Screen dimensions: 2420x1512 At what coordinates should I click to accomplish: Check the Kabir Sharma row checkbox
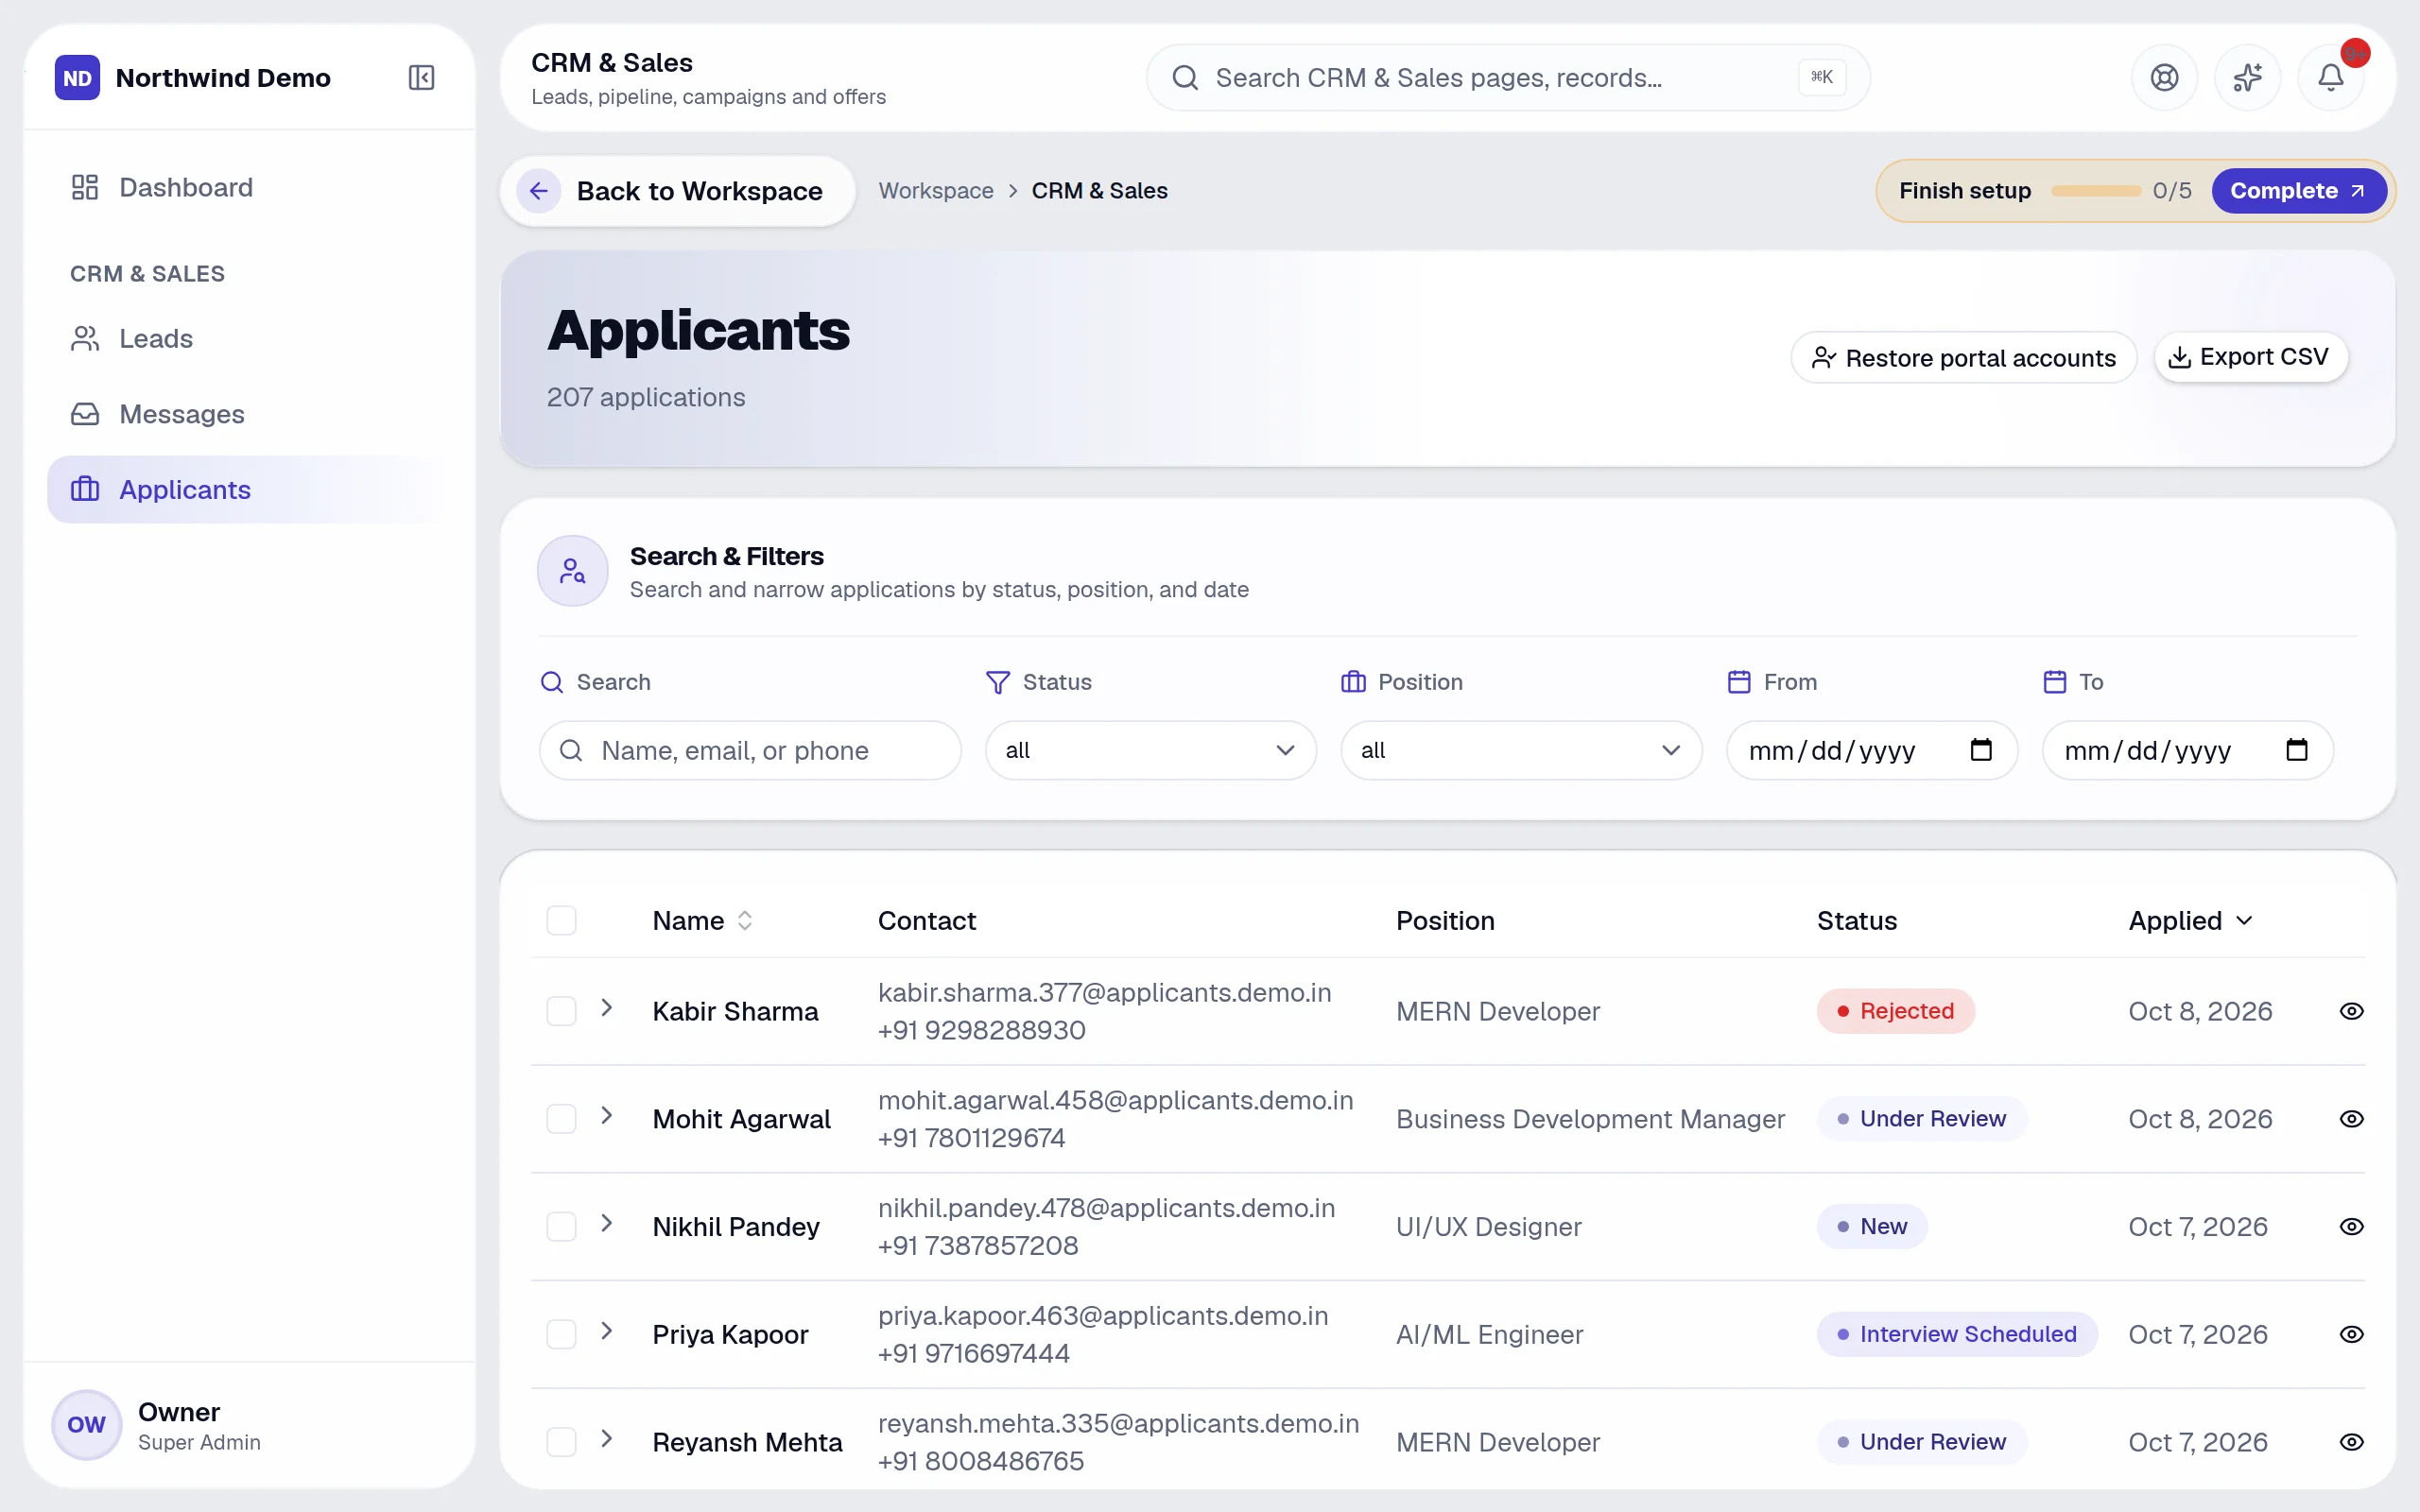561,1011
